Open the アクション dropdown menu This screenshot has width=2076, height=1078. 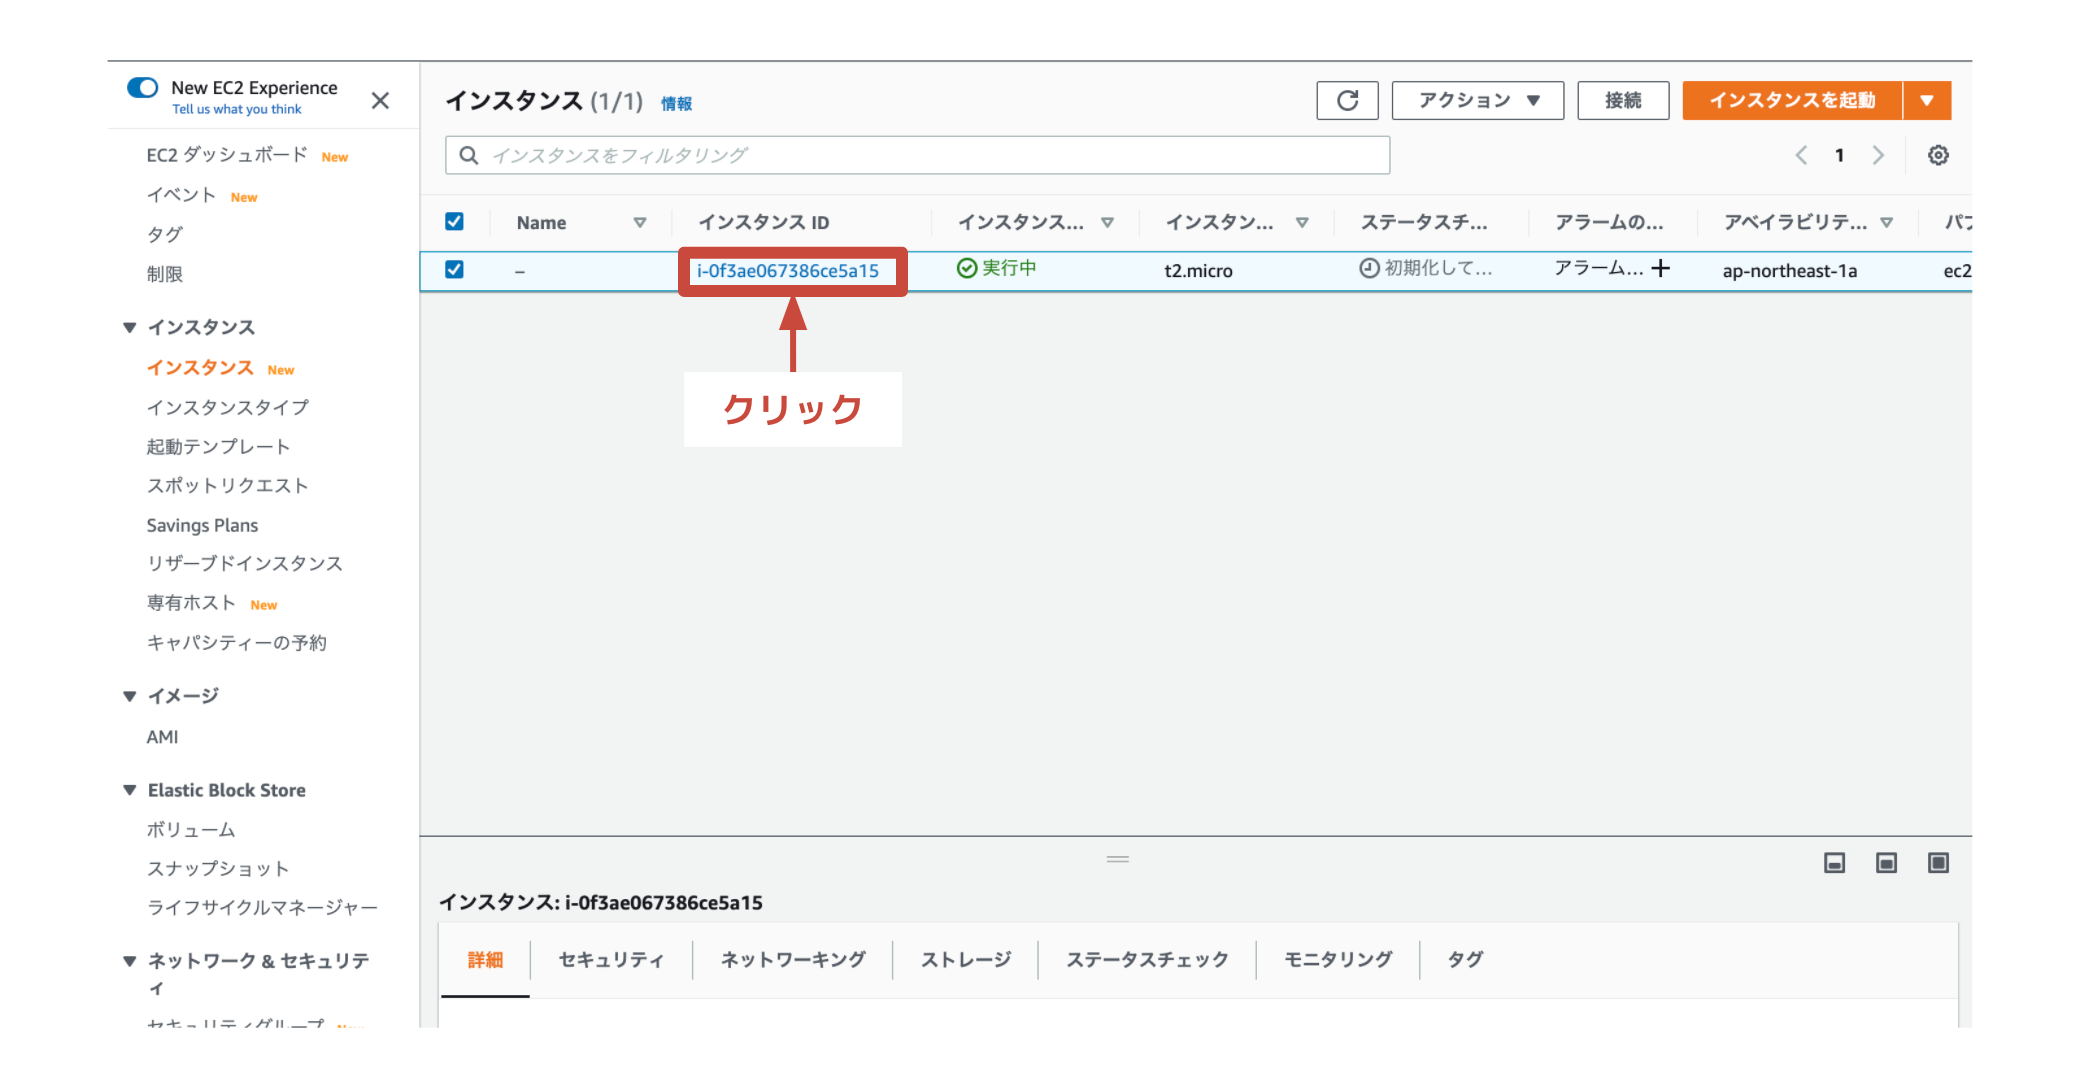tap(1477, 100)
